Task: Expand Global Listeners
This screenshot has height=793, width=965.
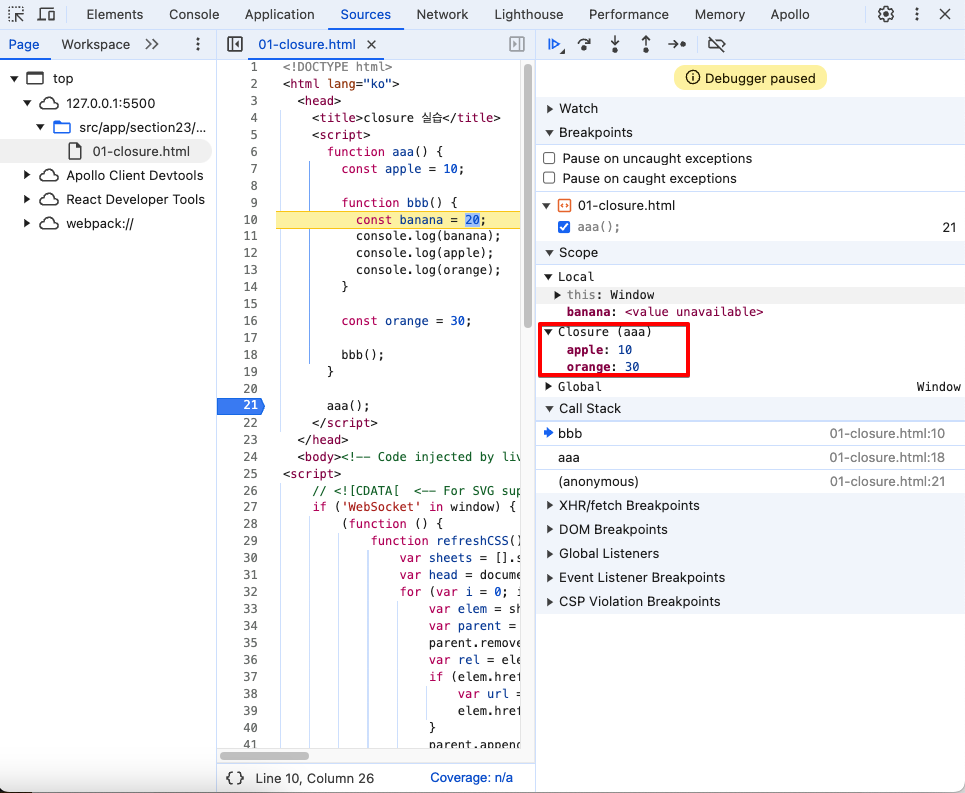Action: click(x=550, y=554)
